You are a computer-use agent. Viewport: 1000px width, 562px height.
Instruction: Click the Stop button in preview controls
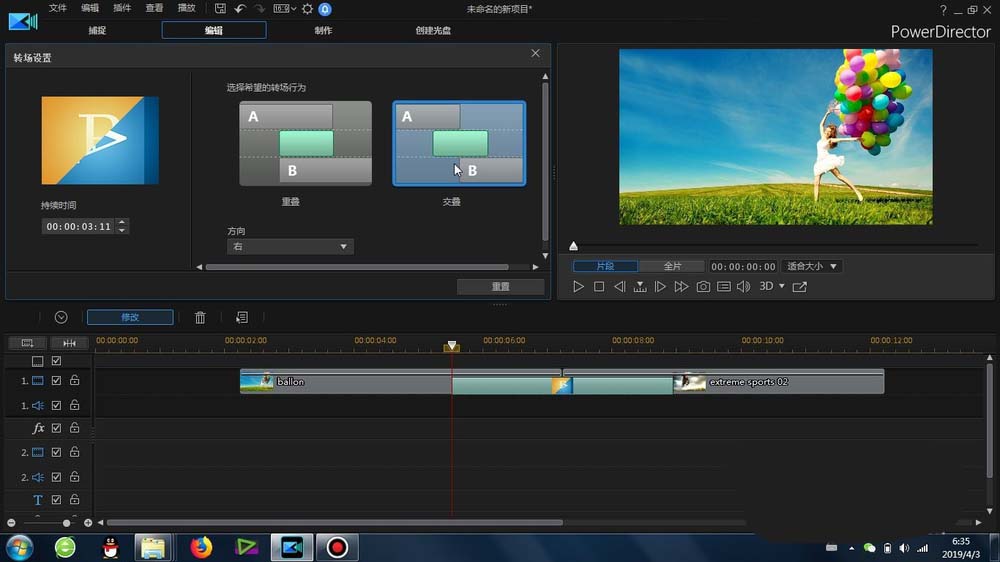(599, 287)
